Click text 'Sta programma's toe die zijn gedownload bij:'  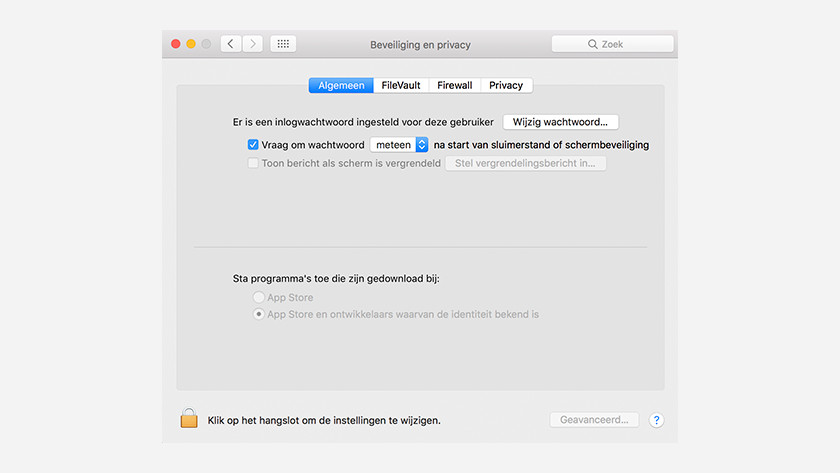coord(336,279)
